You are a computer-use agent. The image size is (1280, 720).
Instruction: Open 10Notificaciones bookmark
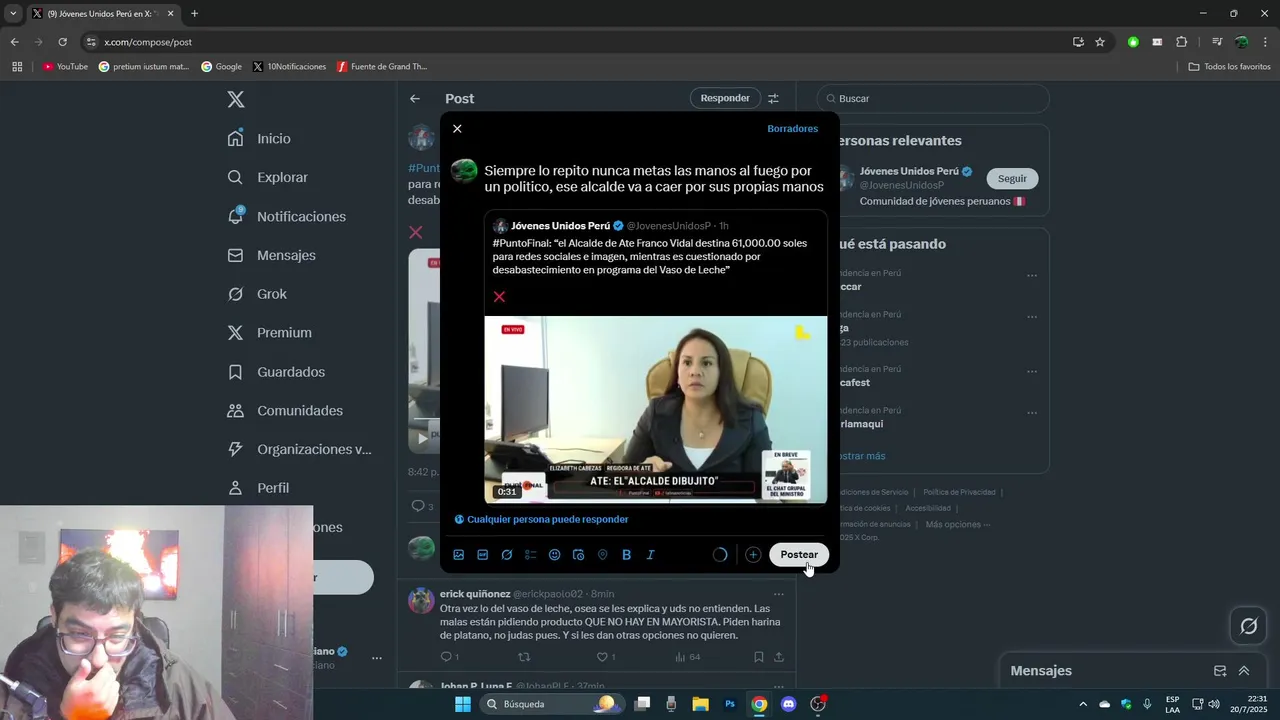[x=289, y=67]
